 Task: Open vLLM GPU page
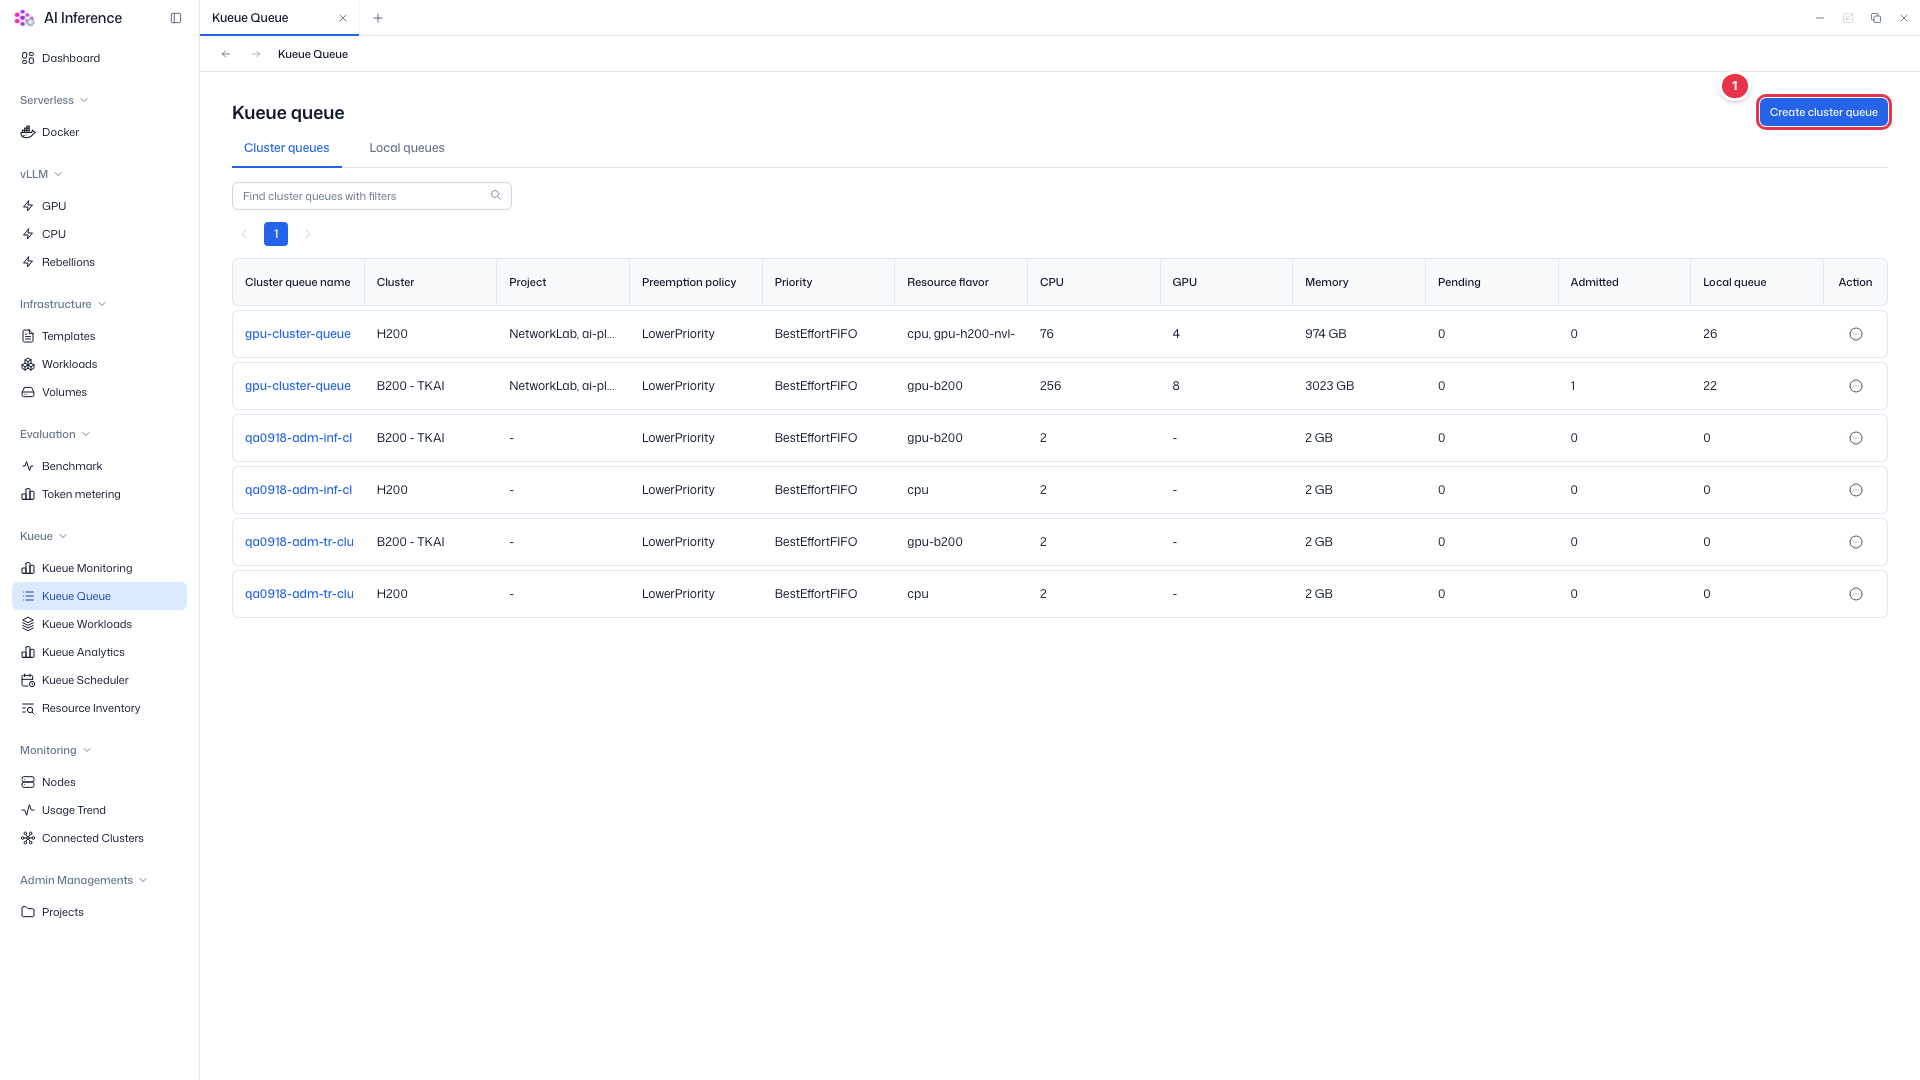coord(99,206)
